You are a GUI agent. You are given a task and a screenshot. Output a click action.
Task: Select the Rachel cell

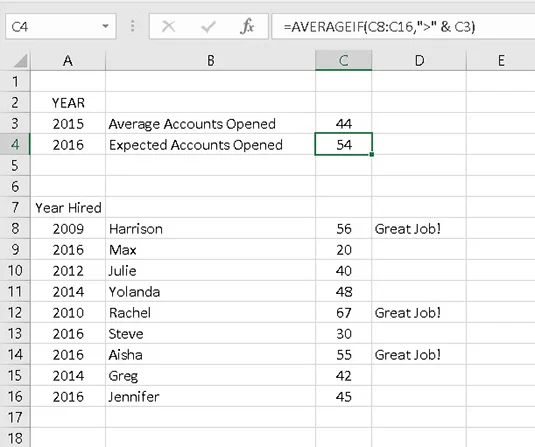click(211, 312)
